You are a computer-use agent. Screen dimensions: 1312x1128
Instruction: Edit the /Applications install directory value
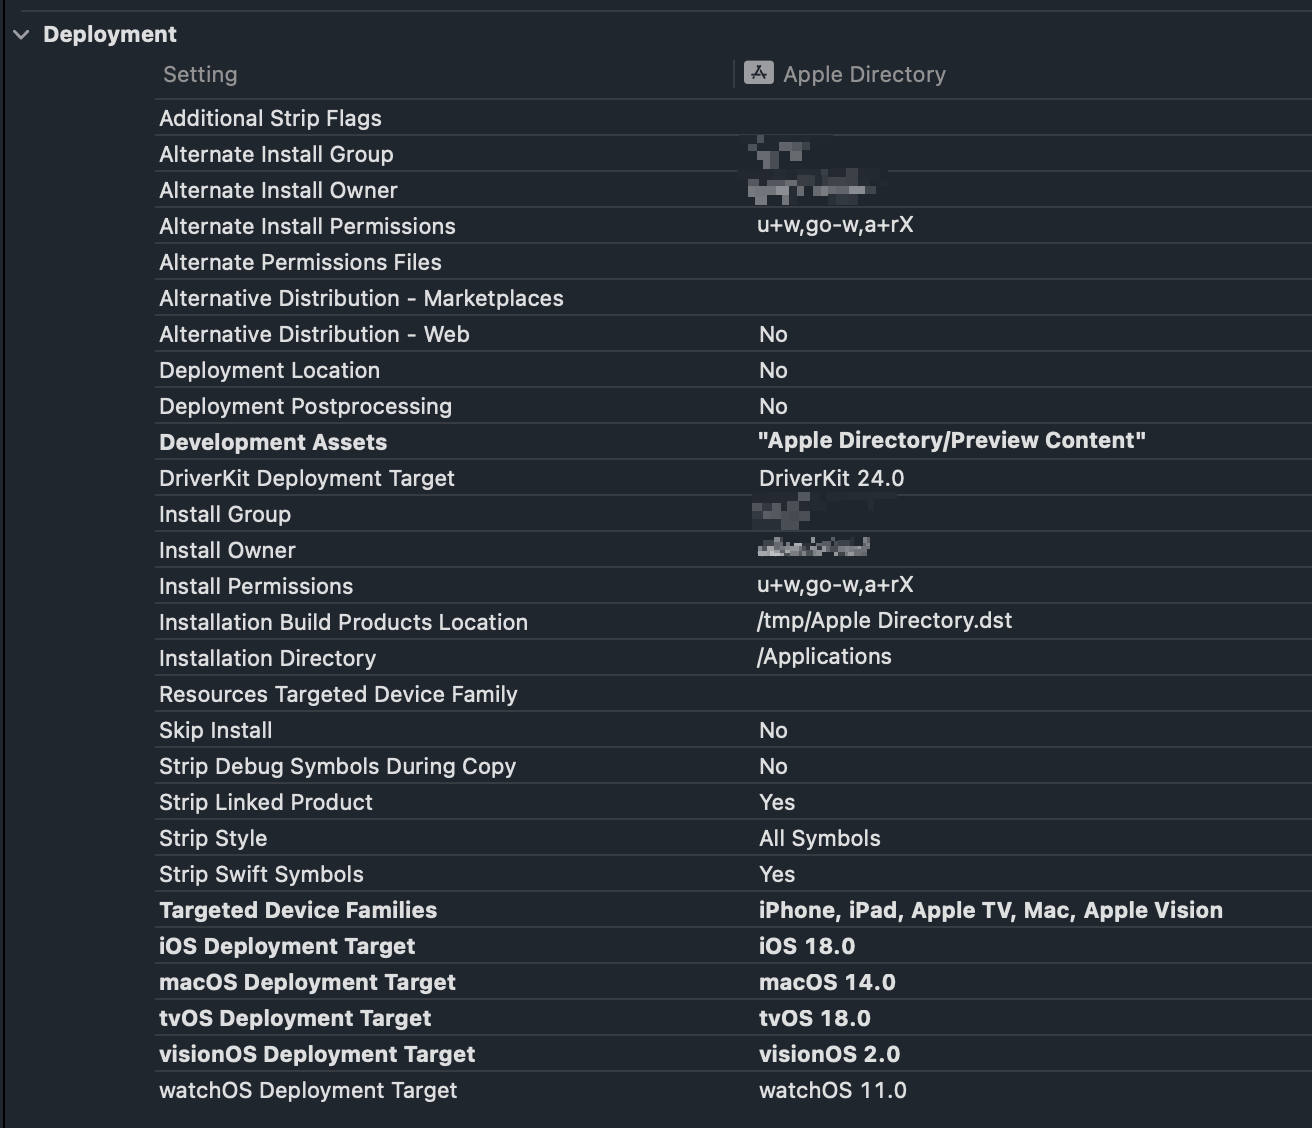824,657
